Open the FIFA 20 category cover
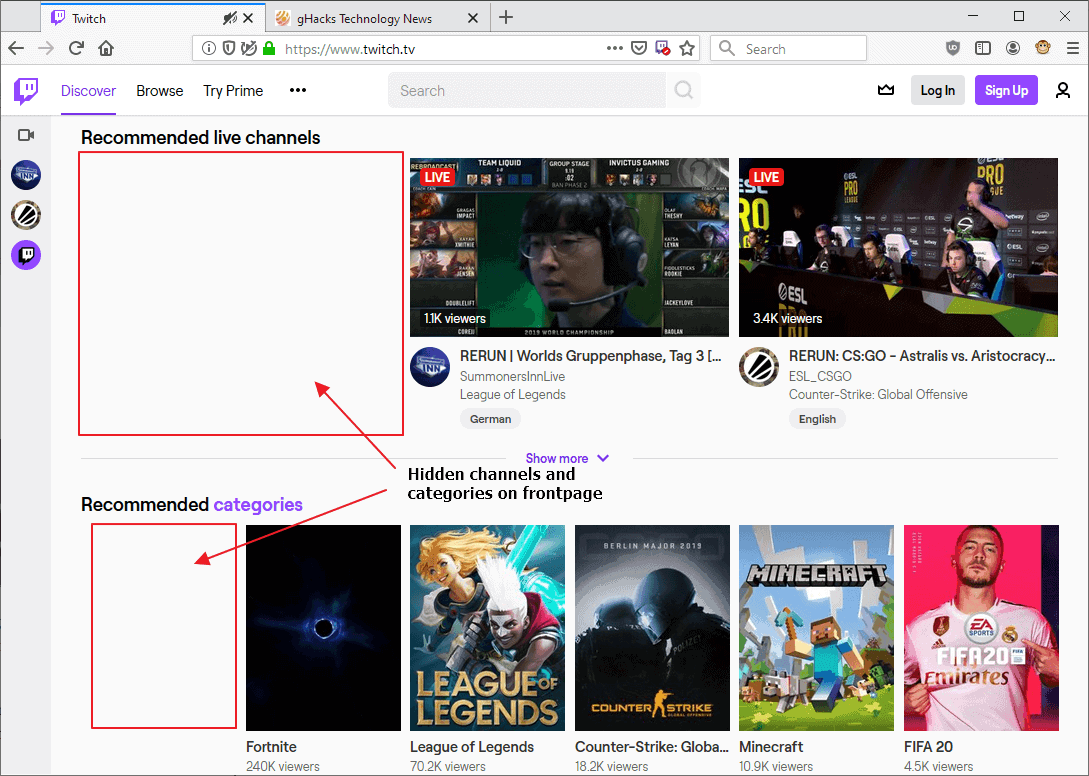Screen dimensions: 1089x776 (x=981, y=627)
